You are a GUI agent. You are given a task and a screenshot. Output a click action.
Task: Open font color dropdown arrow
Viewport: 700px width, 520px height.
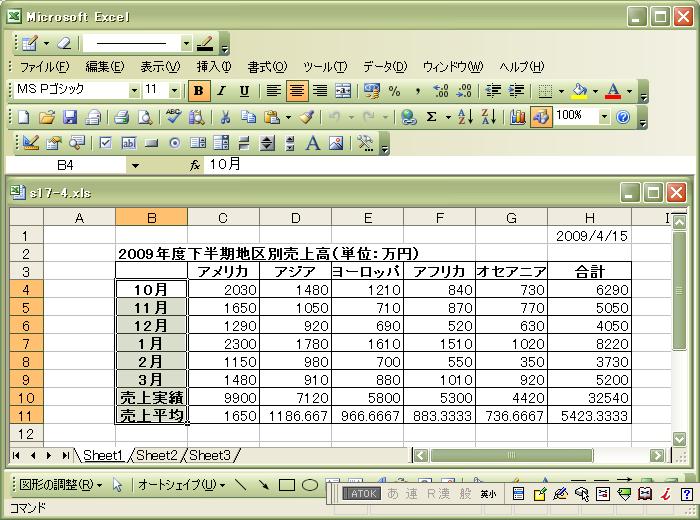click(x=629, y=91)
